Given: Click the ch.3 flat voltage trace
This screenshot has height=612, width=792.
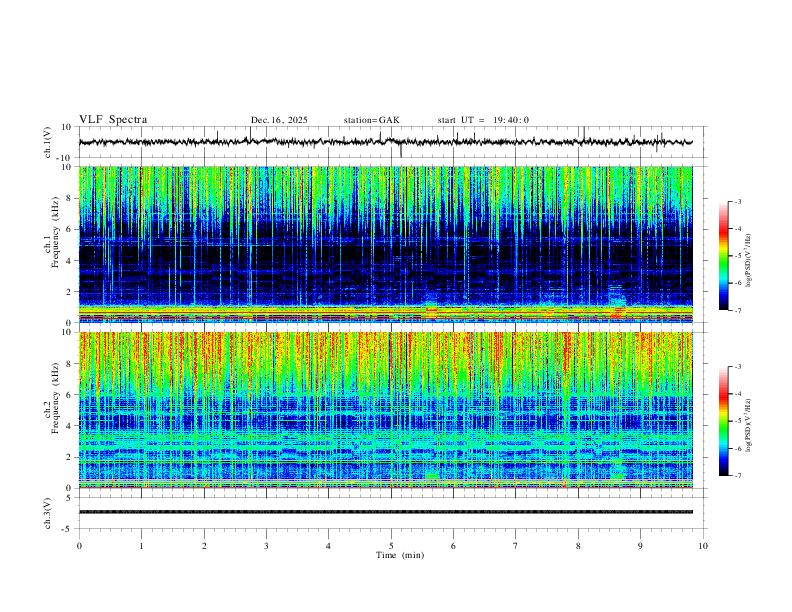Looking at the screenshot, I should [x=385, y=512].
